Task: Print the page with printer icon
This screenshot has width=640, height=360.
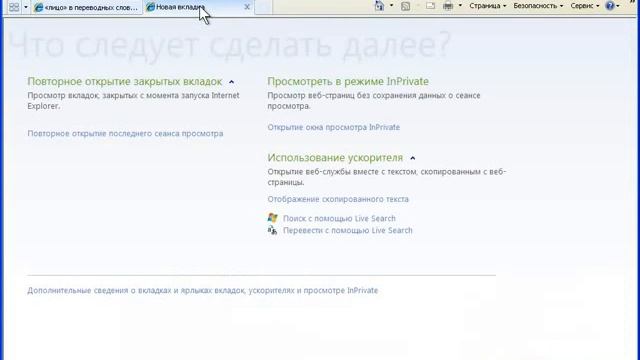Action: 448,6
